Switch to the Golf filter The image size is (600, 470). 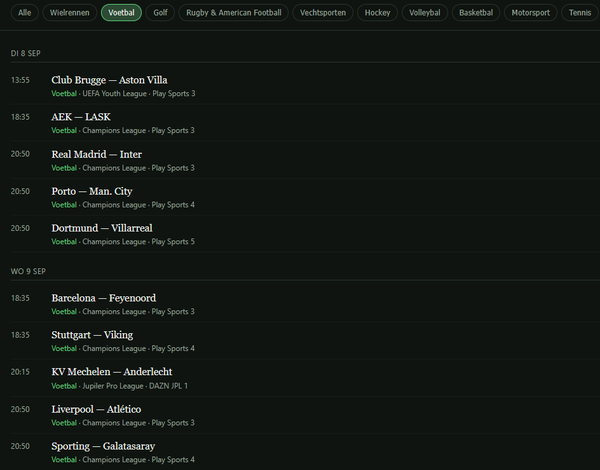[x=160, y=13]
